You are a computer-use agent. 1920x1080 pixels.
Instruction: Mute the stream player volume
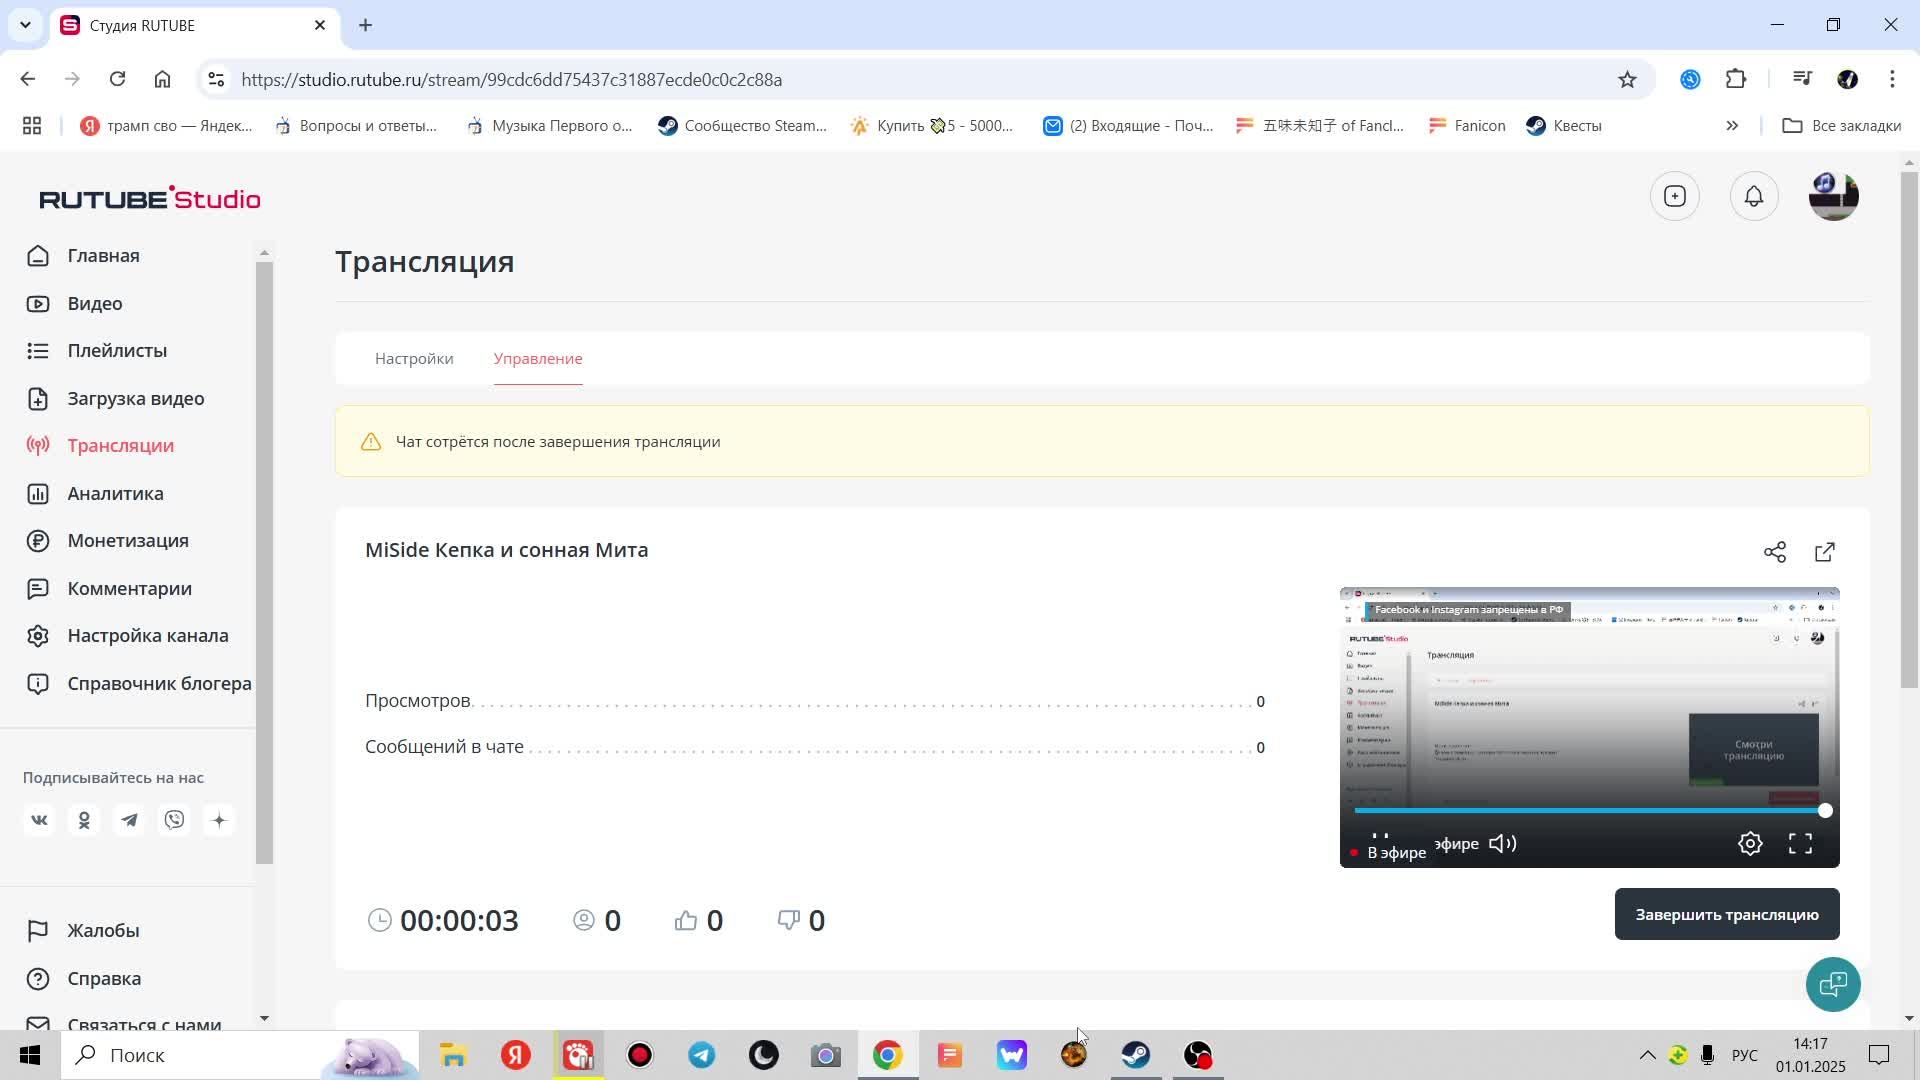point(1503,844)
